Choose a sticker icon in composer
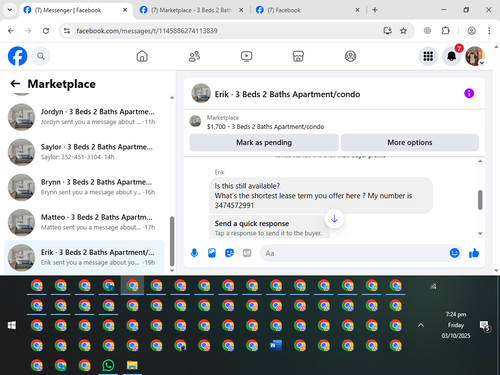Image resolution: width=500 pixels, height=375 pixels. [229, 253]
